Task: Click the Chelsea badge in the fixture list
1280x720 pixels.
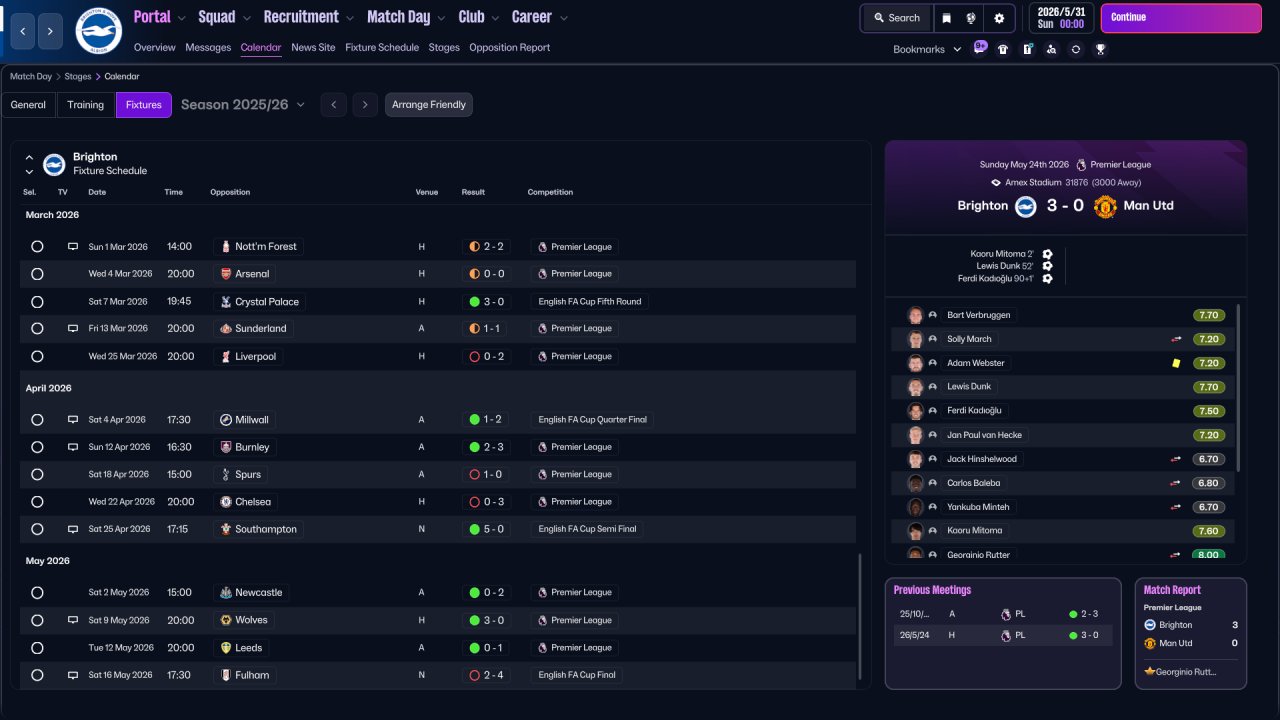Action: pos(225,502)
